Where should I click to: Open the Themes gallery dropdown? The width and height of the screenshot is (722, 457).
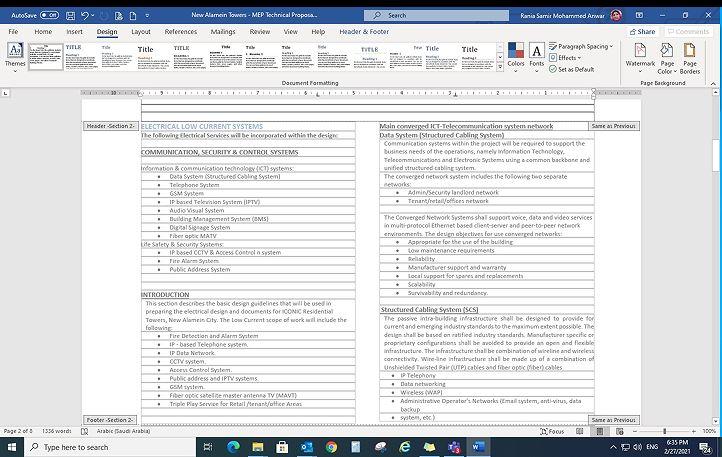pos(15,57)
